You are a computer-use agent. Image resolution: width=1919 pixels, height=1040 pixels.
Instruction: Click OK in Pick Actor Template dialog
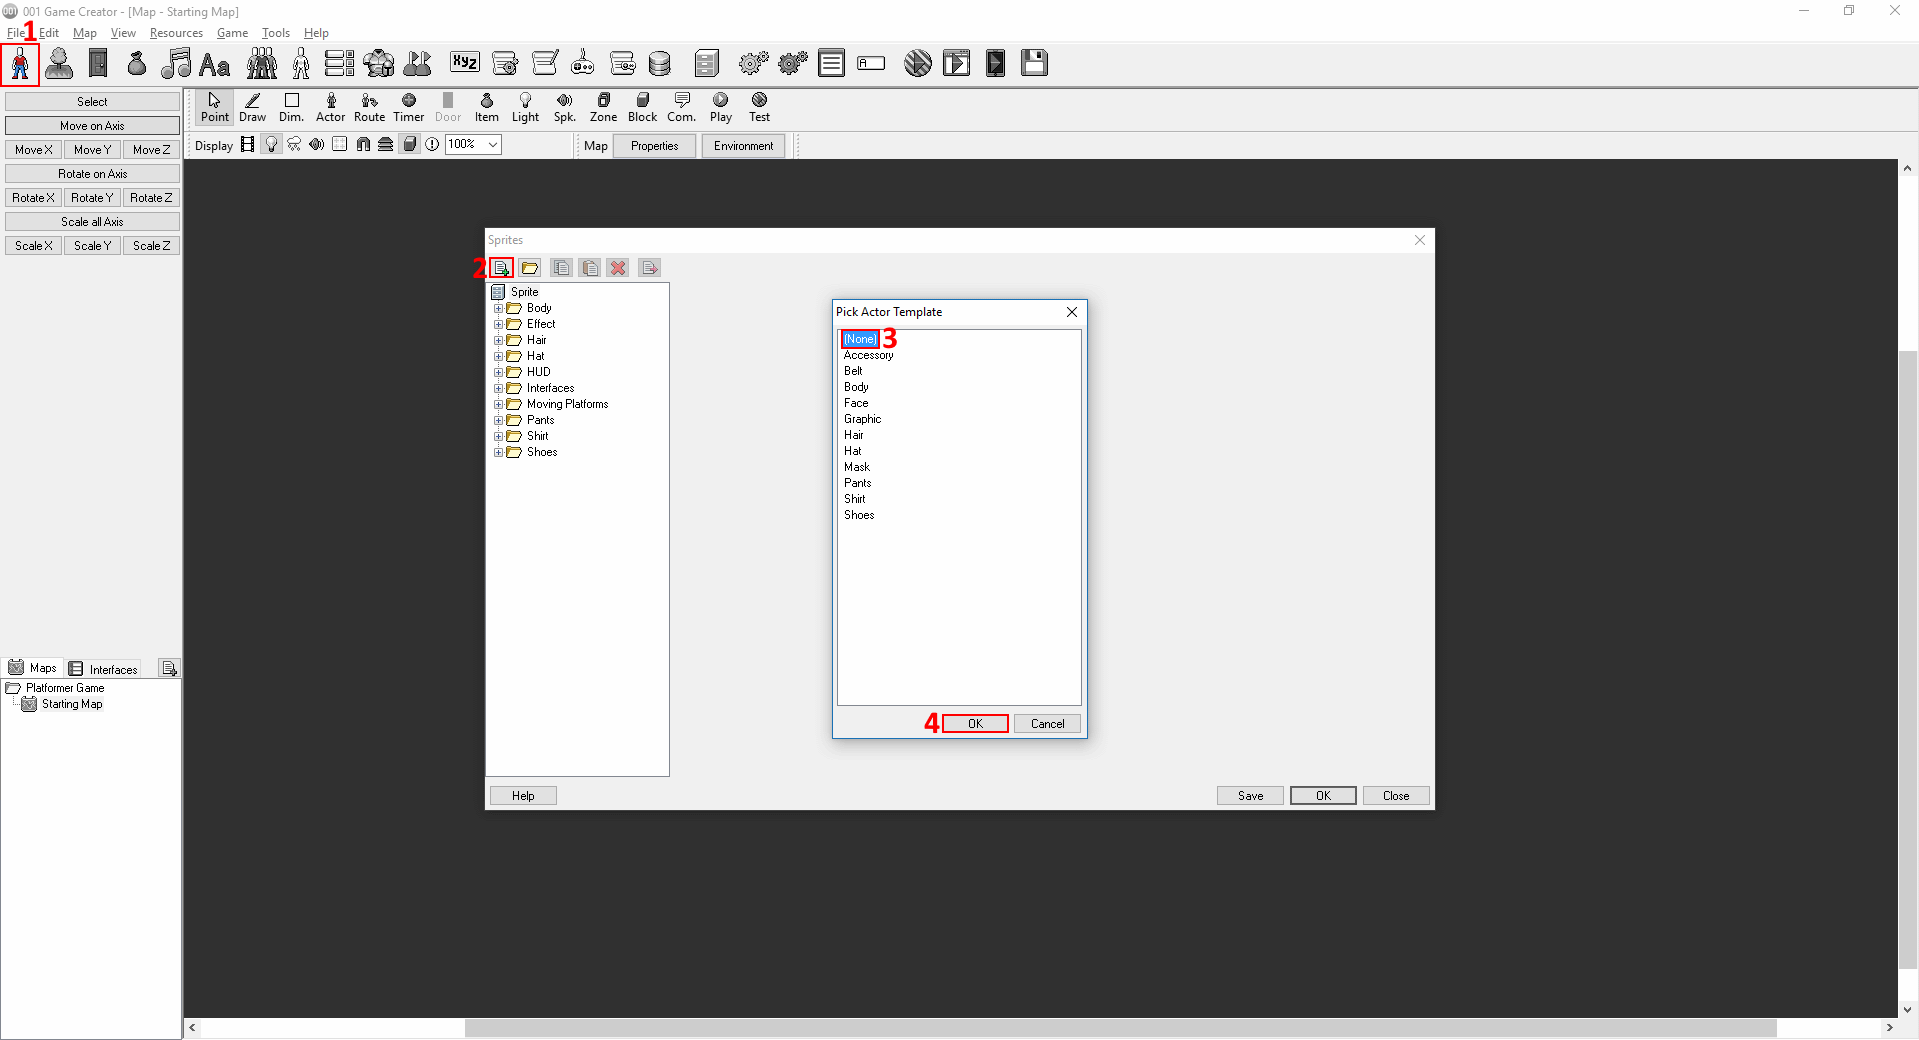[x=975, y=724]
